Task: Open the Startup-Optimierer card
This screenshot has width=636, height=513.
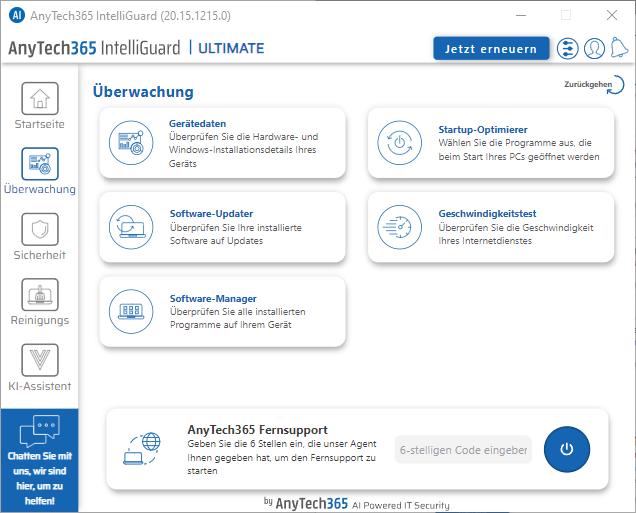Action: point(490,142)
